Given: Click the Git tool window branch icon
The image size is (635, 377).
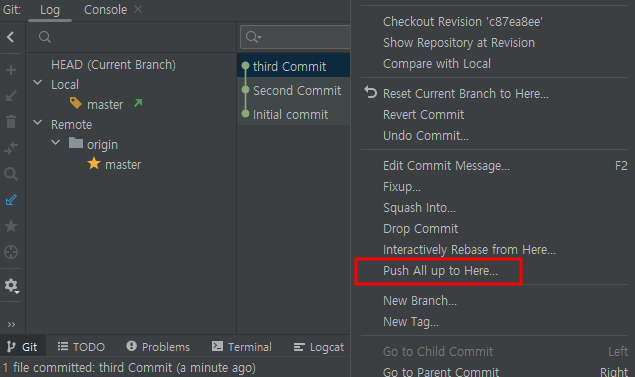Looking at the screenshot, I should point(11,347).
